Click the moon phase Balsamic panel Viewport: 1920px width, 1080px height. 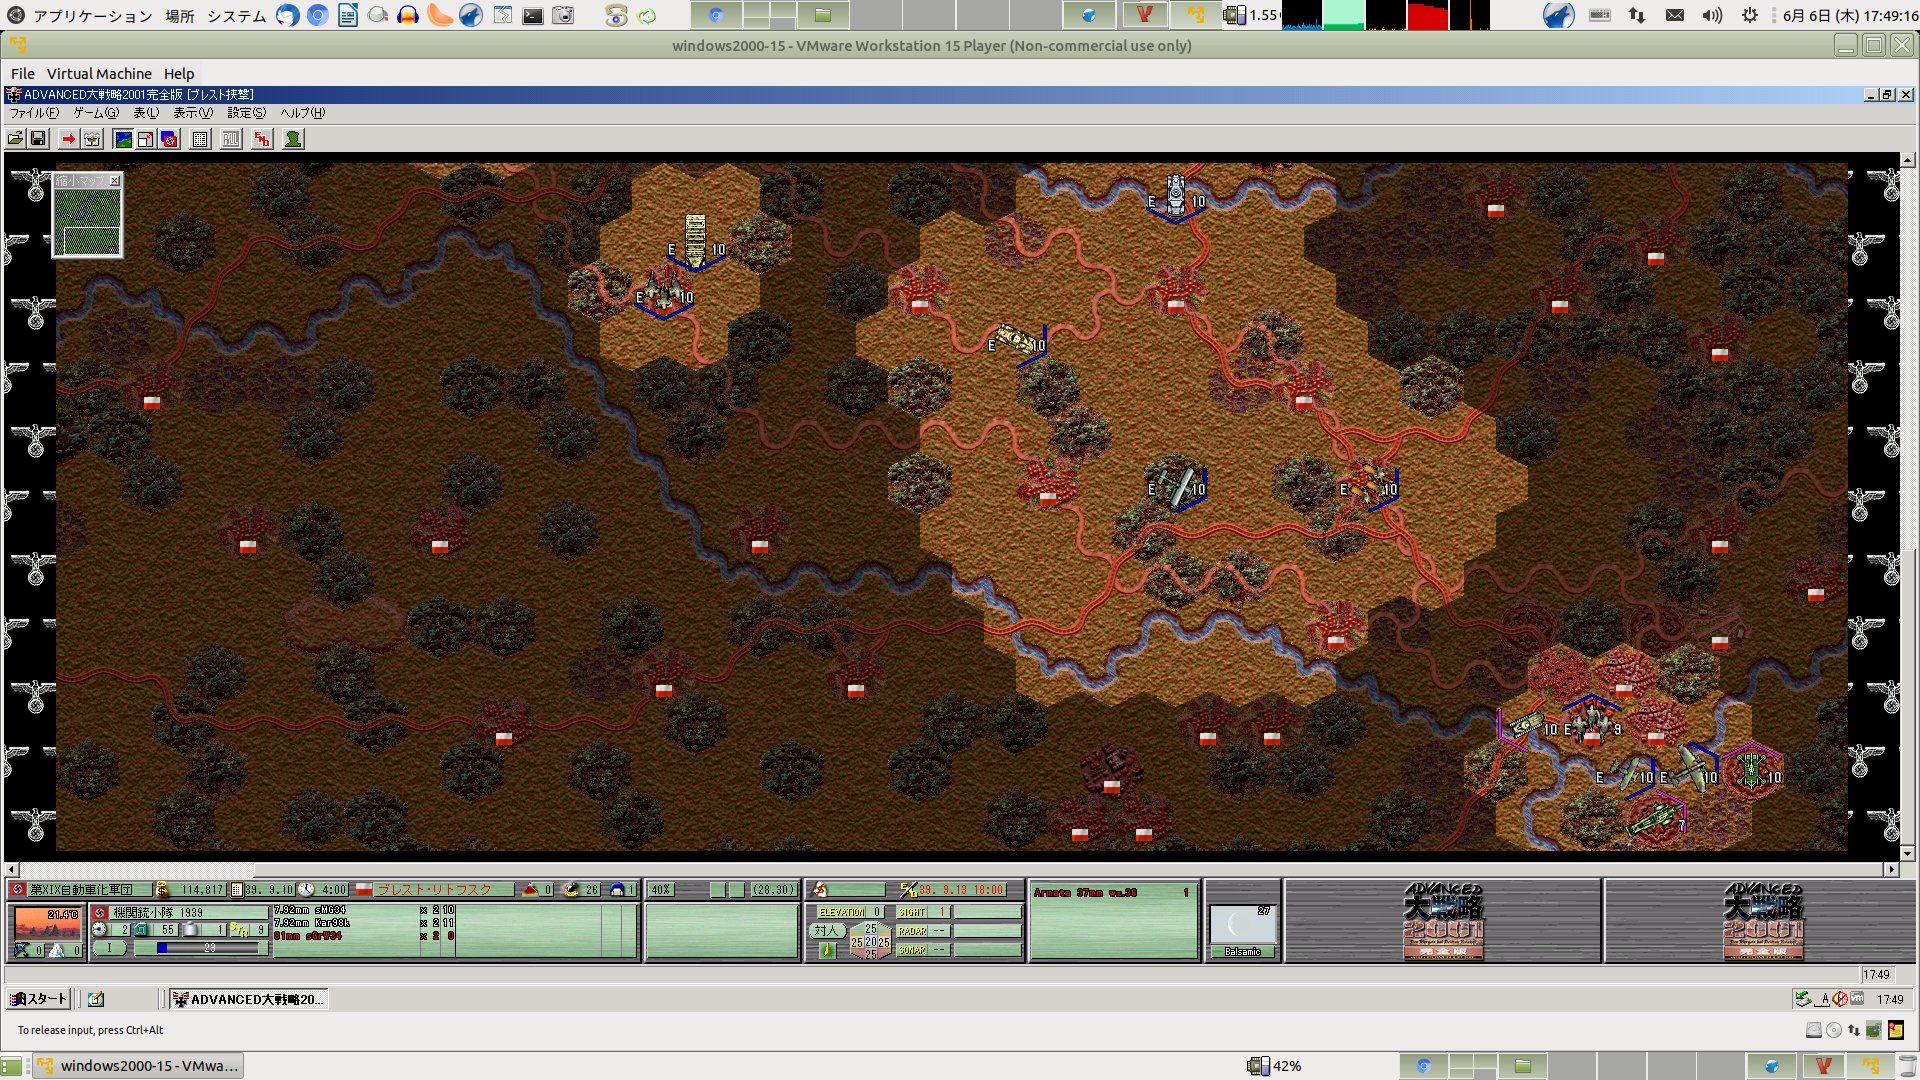click(x=1242, y=932)
